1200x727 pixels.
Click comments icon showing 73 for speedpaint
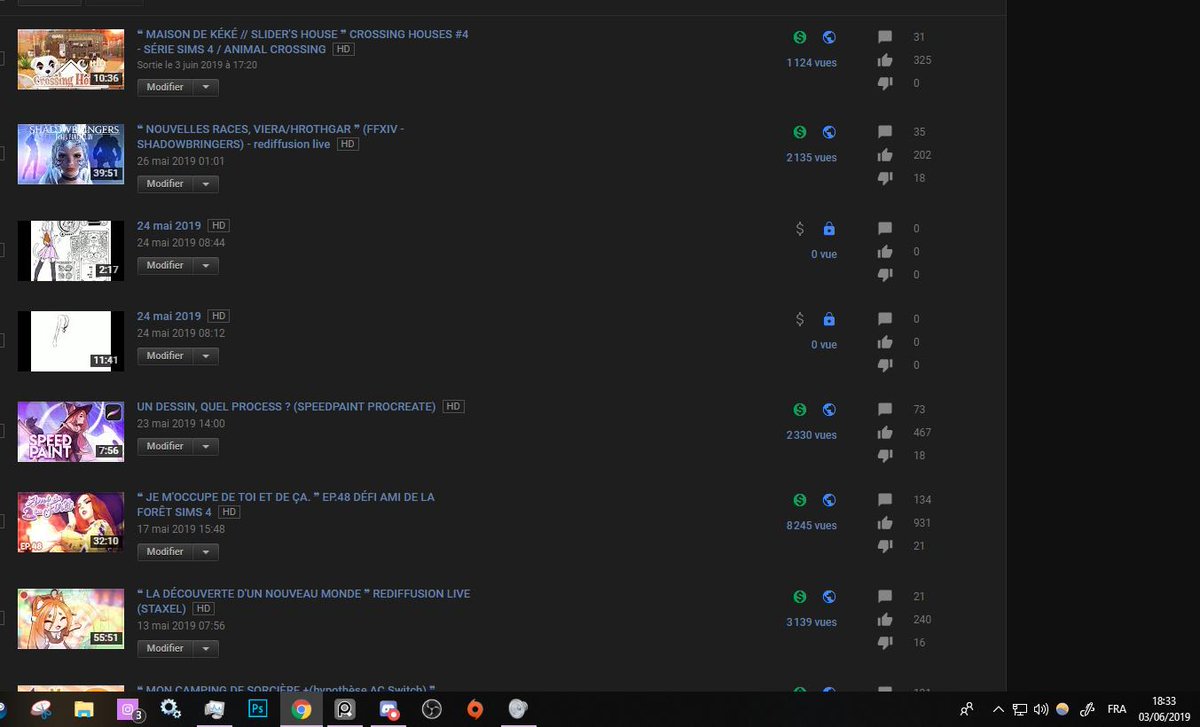pos(885,410)
